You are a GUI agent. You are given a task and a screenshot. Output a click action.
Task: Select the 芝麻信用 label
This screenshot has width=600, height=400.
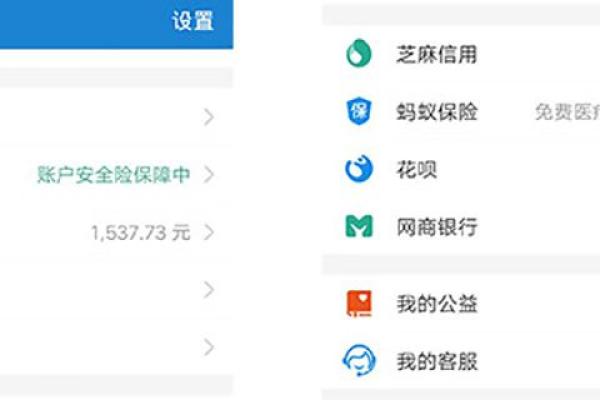(437, 54)
